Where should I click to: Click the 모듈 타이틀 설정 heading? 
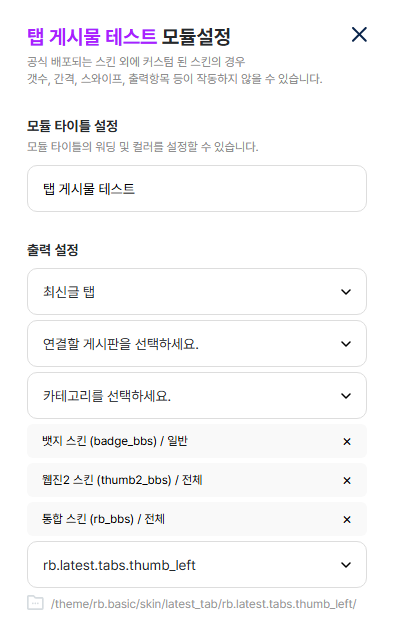(x=72, y=126)
